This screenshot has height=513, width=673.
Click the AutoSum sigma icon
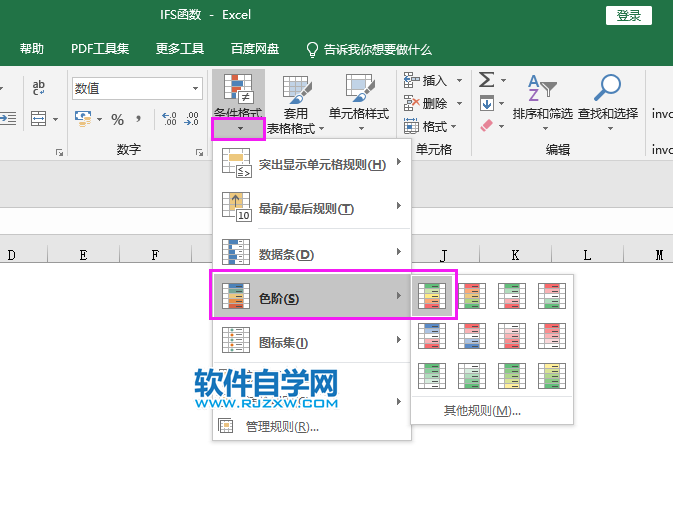pyautogui.click(x=487, y=80)
